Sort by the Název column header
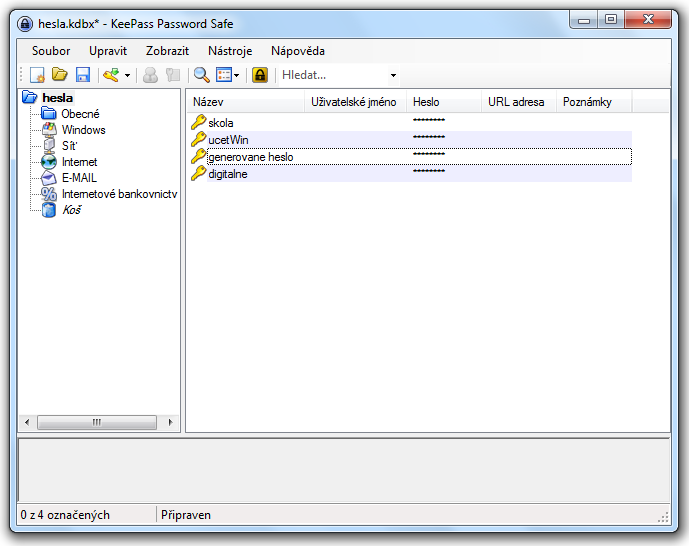Screen dimensions: 689x546 coord(245,102)
